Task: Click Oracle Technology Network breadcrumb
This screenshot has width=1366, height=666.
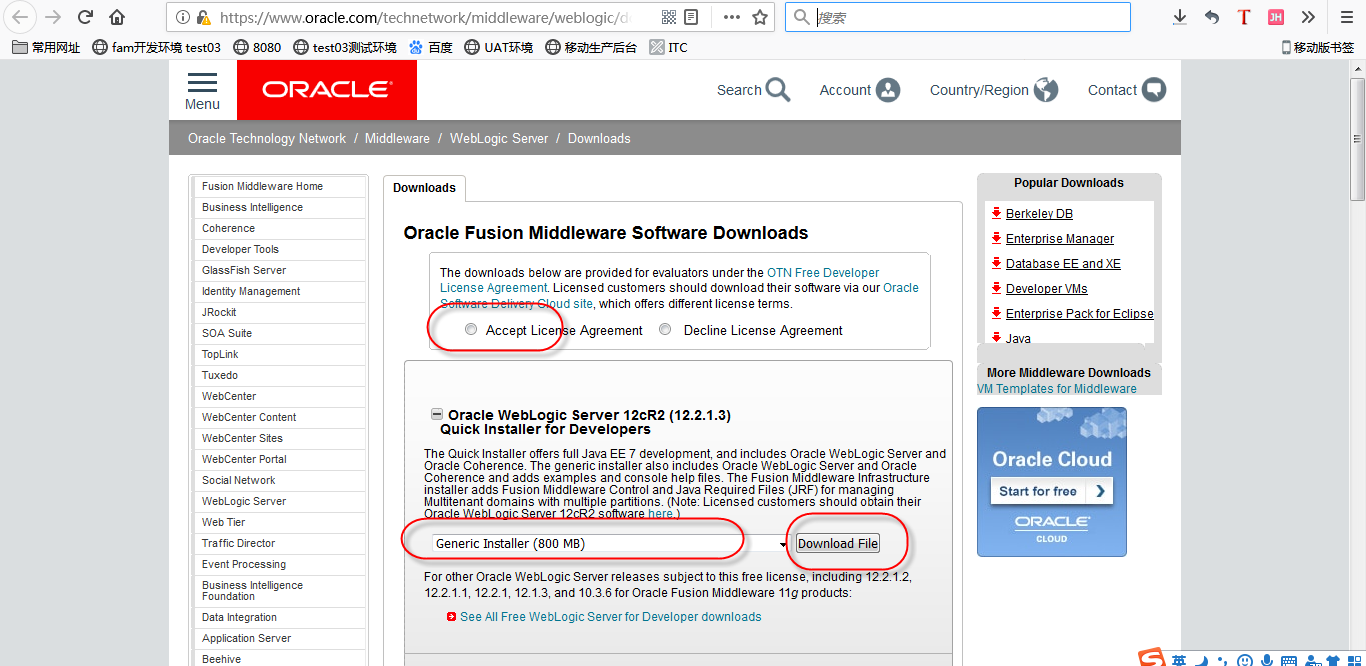Action: [x=267, y=138]
